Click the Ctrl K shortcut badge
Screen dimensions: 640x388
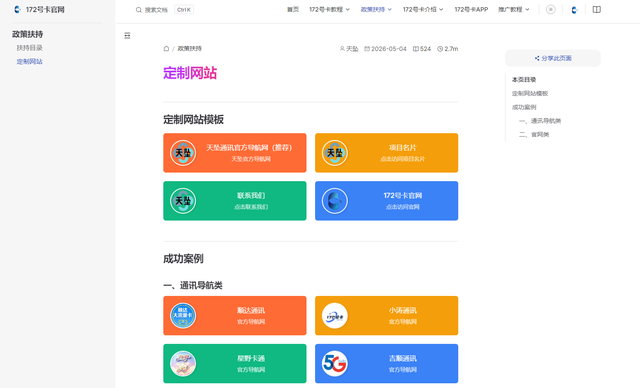point(184,9)
